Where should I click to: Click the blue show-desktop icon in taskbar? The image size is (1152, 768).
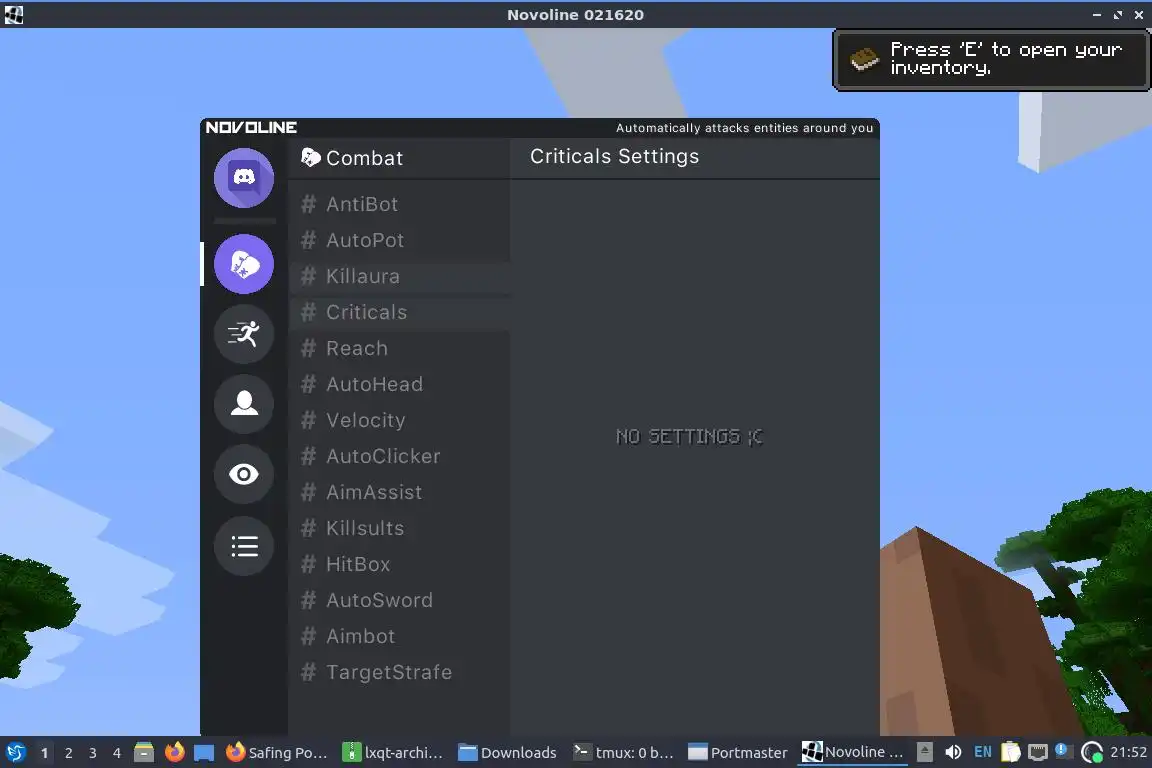pyautogui.click(x=204, y=753)
